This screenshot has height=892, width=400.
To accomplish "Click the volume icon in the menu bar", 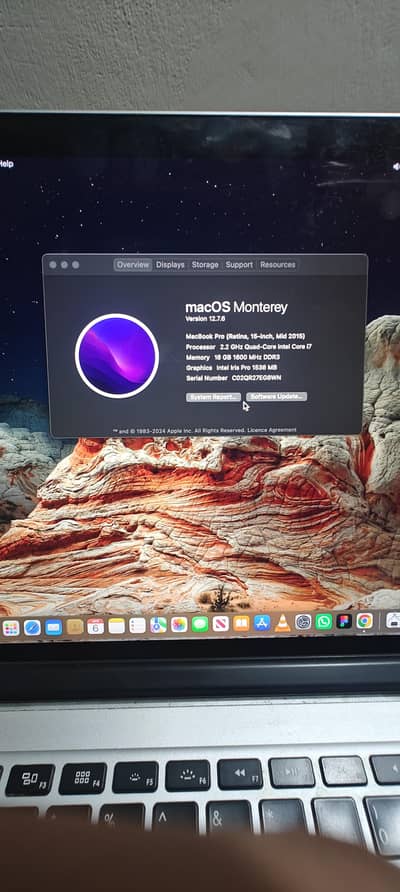I will click(396, 166).
